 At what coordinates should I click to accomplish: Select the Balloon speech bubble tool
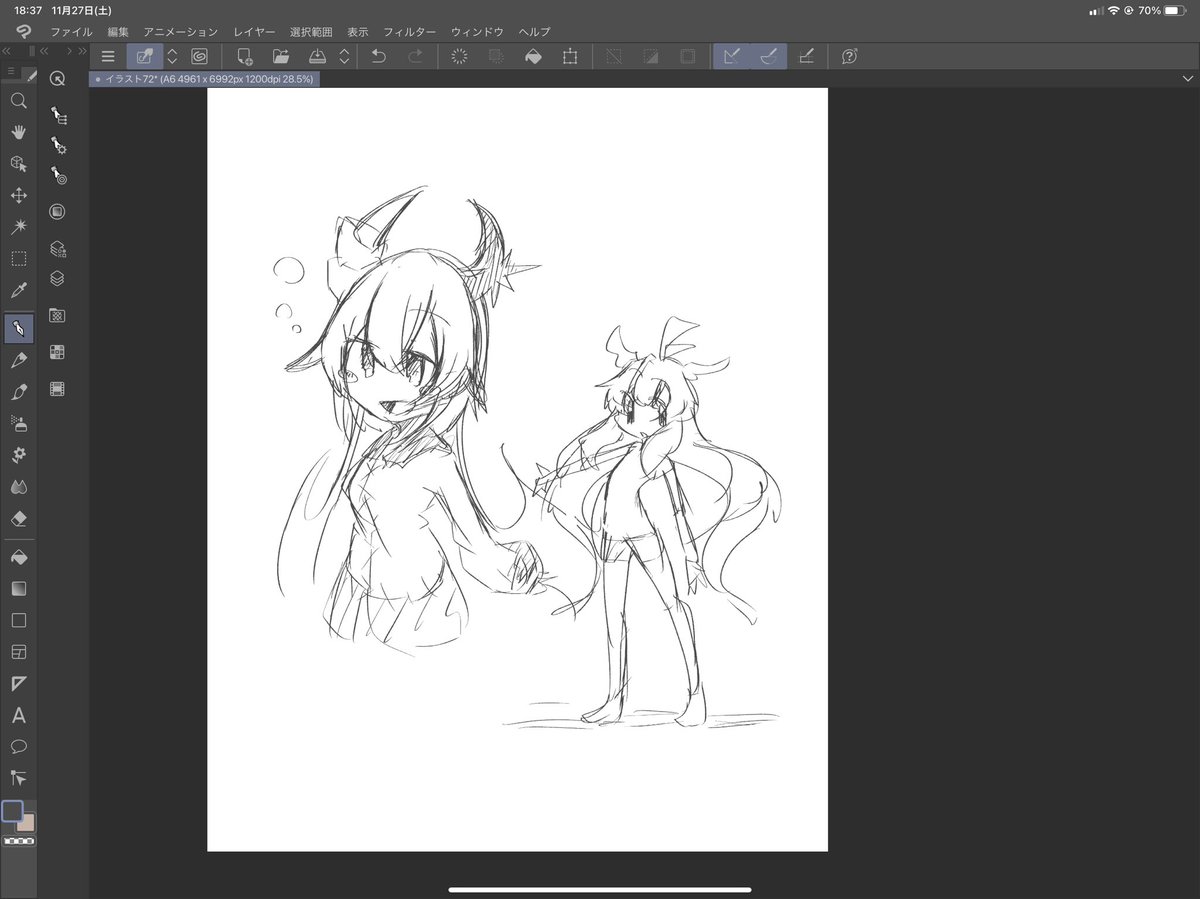[18, 747]
